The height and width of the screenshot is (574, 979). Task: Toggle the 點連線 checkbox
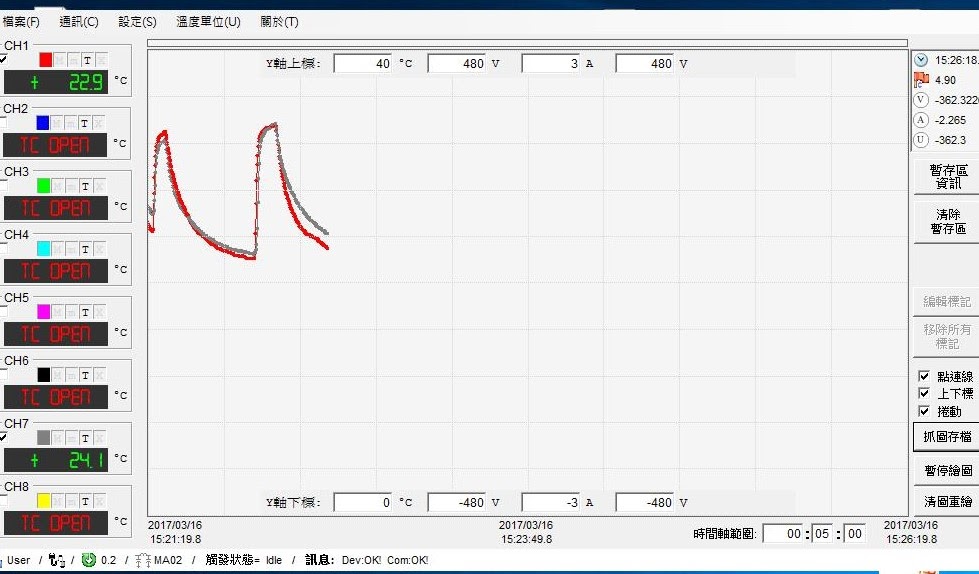pyautogui.click(x=924, y=376)
